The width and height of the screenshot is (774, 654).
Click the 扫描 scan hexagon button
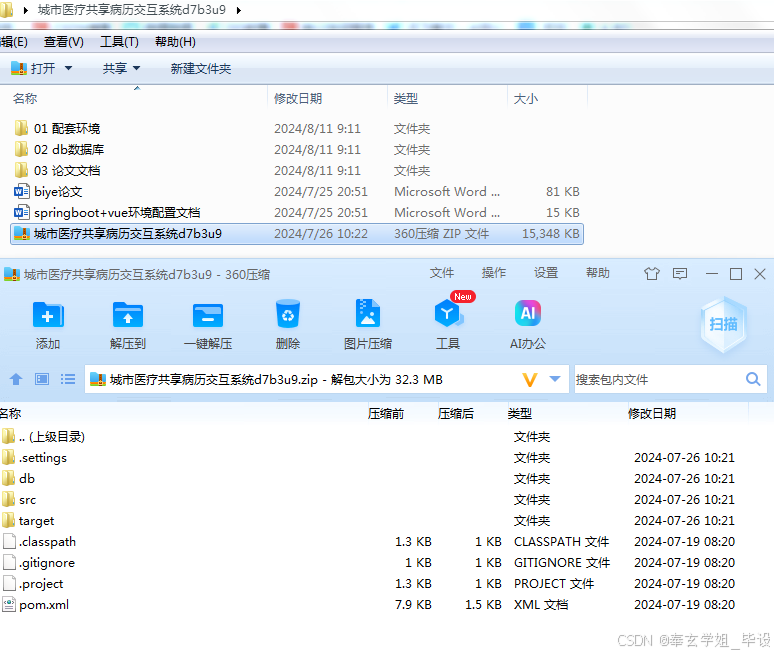[x=724, y=324]
